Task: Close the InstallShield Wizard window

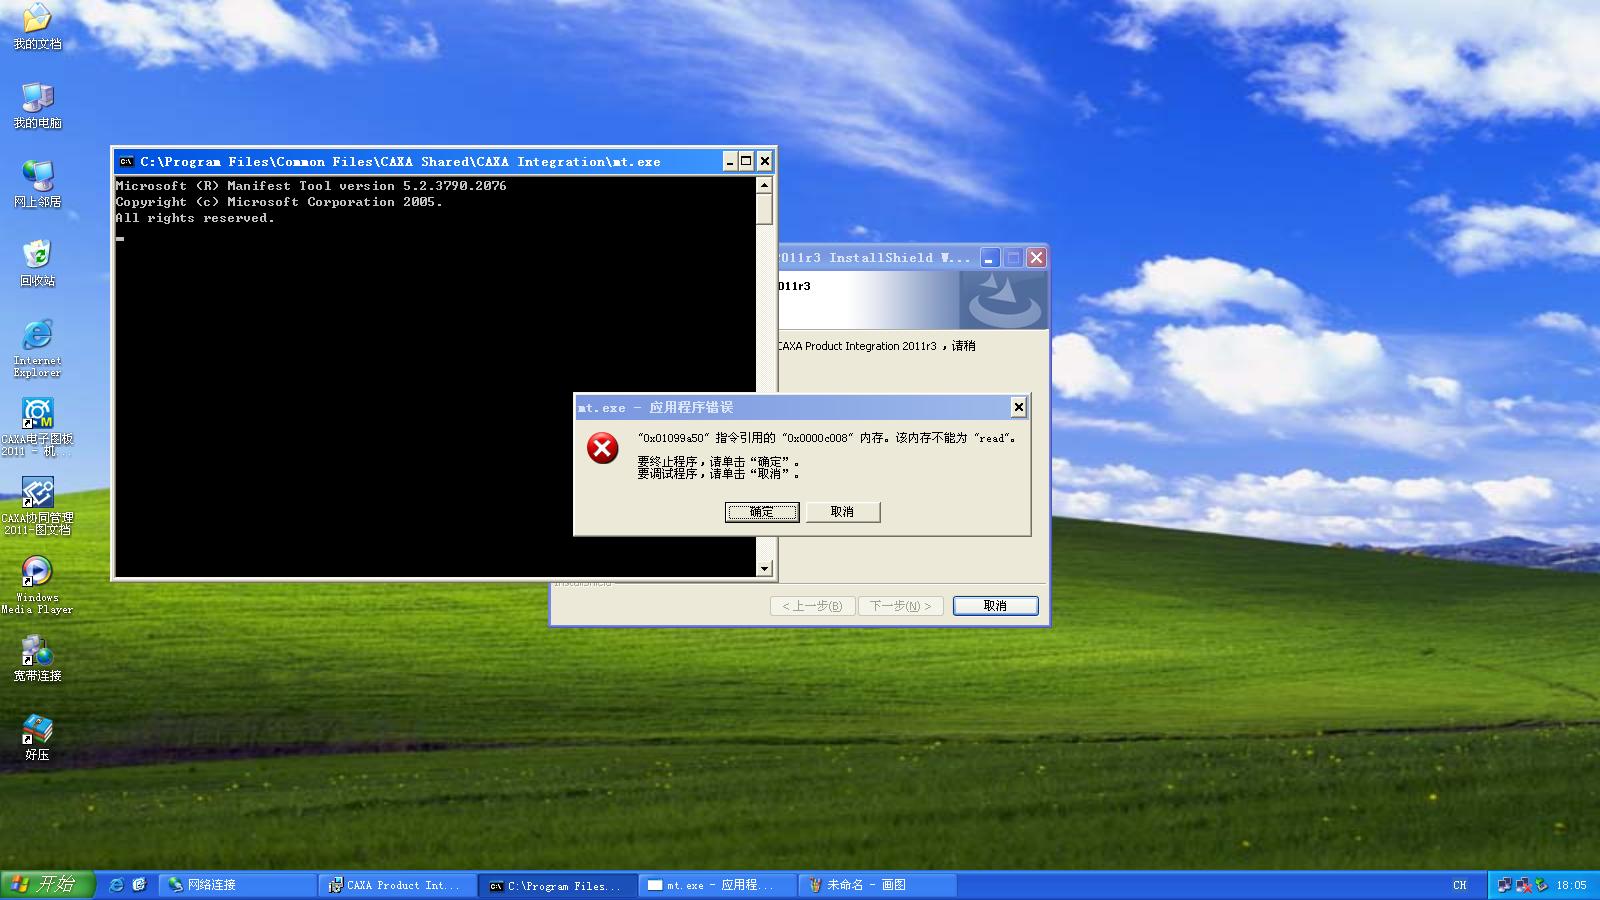Action: [1036, 258]
